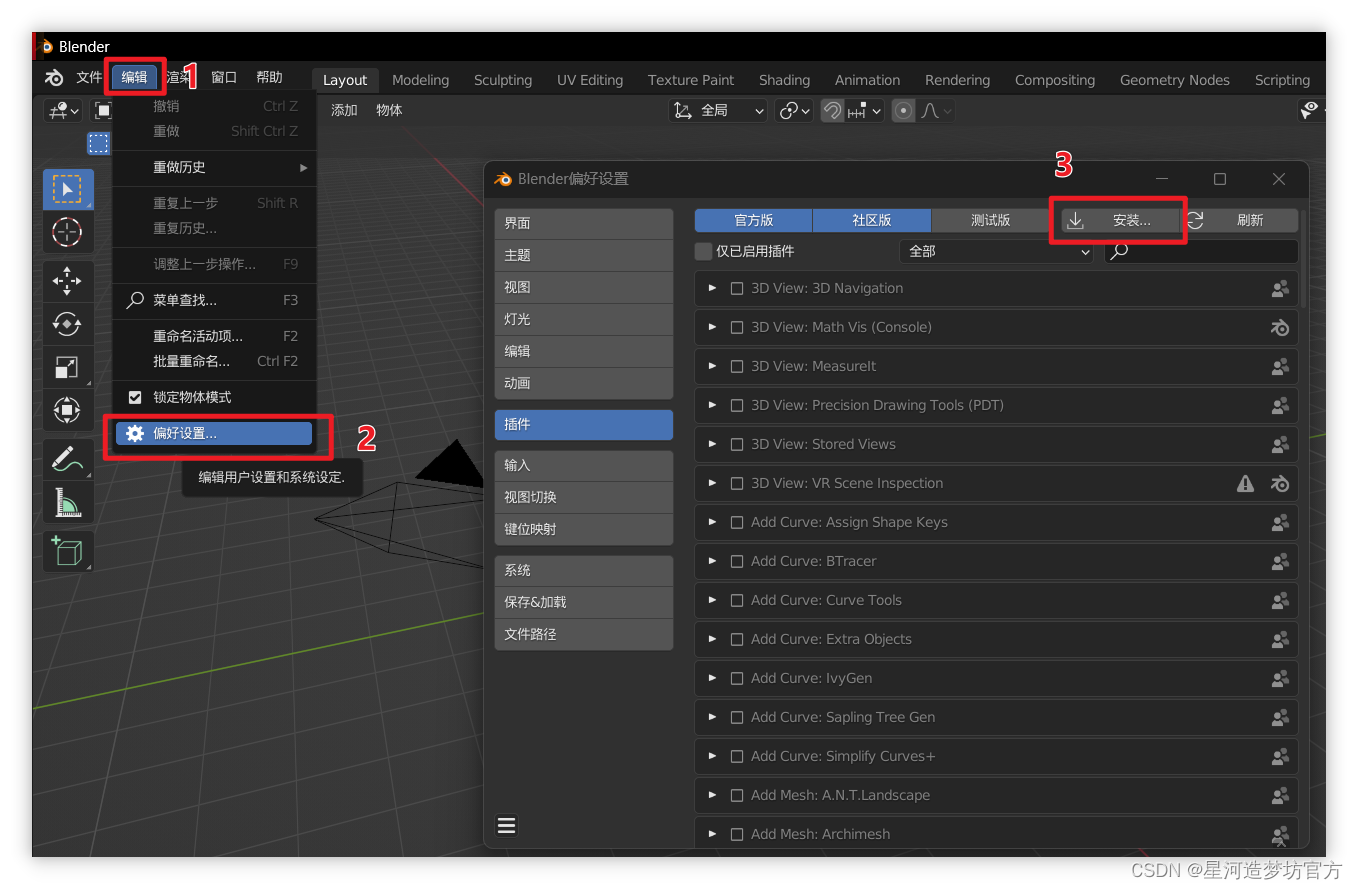Select the Move tool

[67, 282]
